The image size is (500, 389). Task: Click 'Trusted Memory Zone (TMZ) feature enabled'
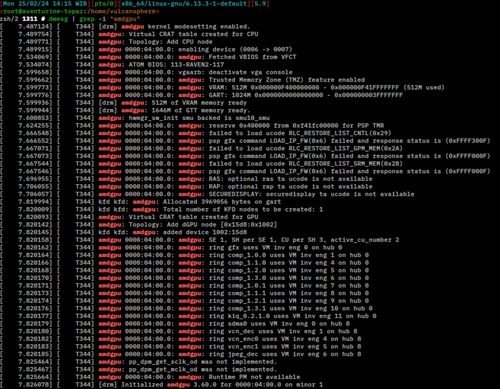tap(287, 80)
